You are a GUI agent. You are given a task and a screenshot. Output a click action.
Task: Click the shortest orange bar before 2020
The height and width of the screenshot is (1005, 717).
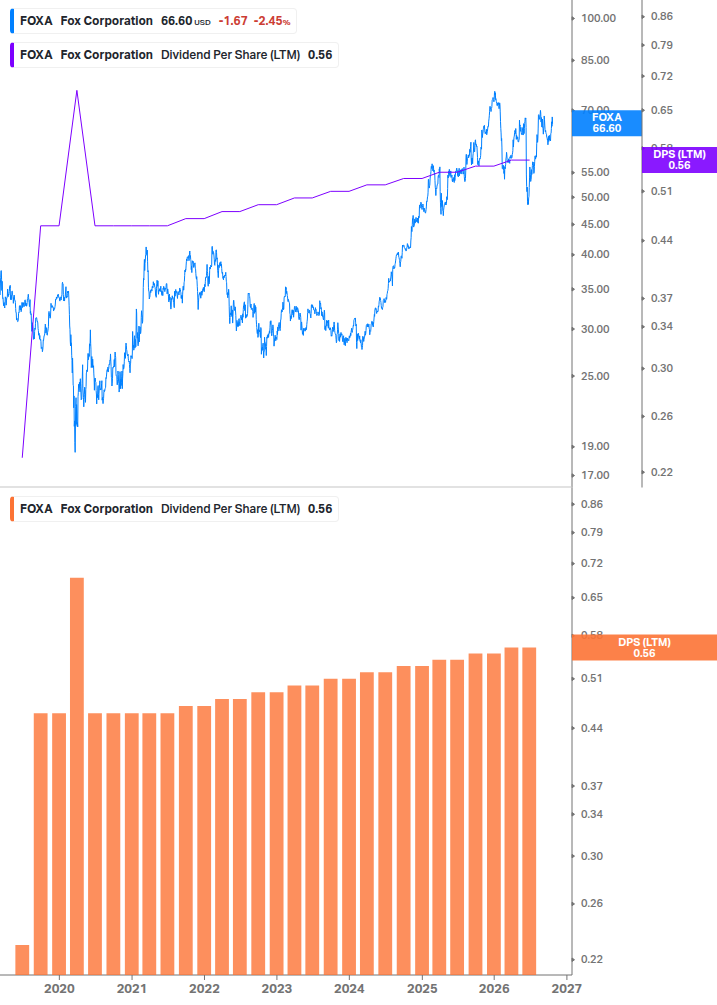(22, 960)
